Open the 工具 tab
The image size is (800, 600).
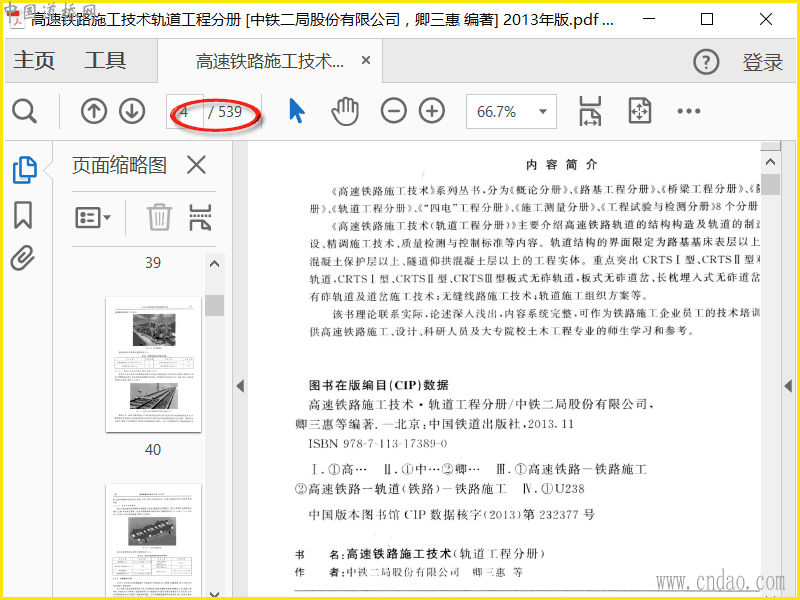[x=105, y=61]
